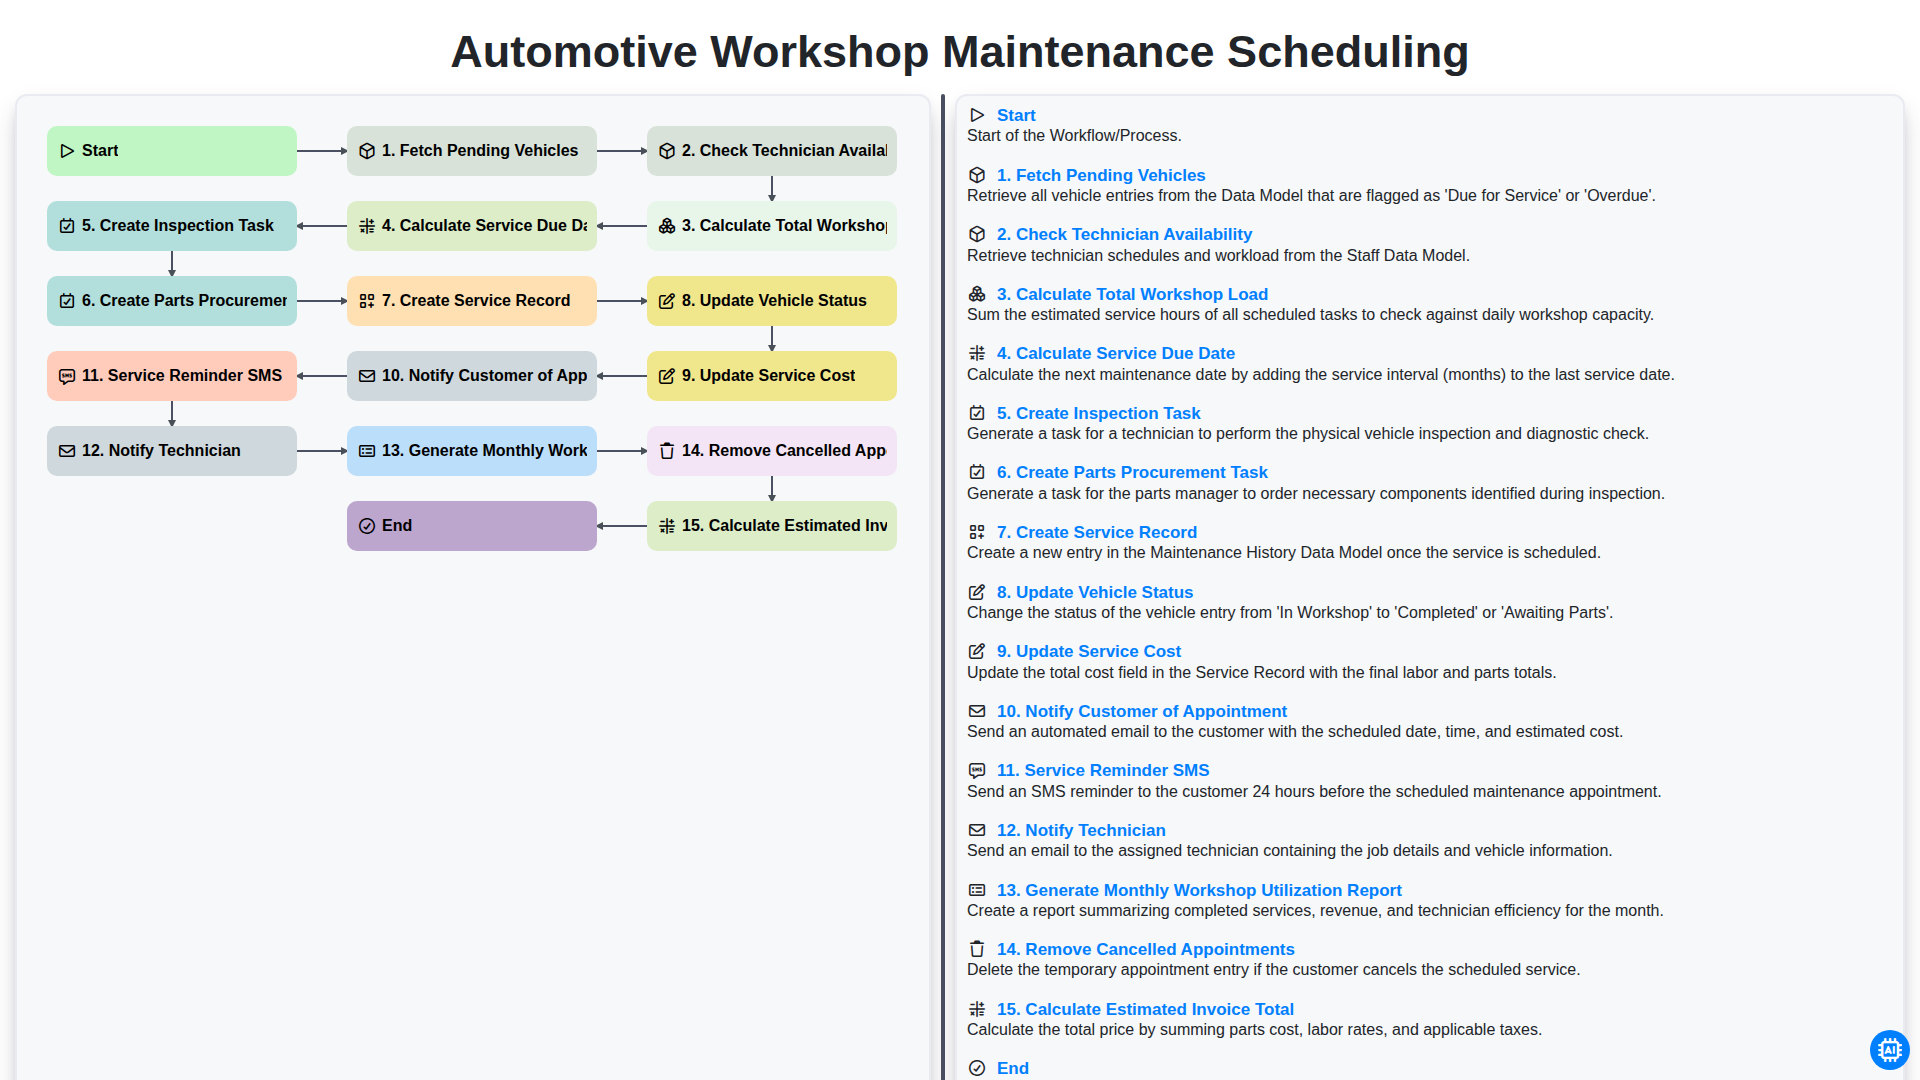Open the 14. Remove Cancelled Appointments link
Screen dimensions: 1920x1080
pos(1146,949)
